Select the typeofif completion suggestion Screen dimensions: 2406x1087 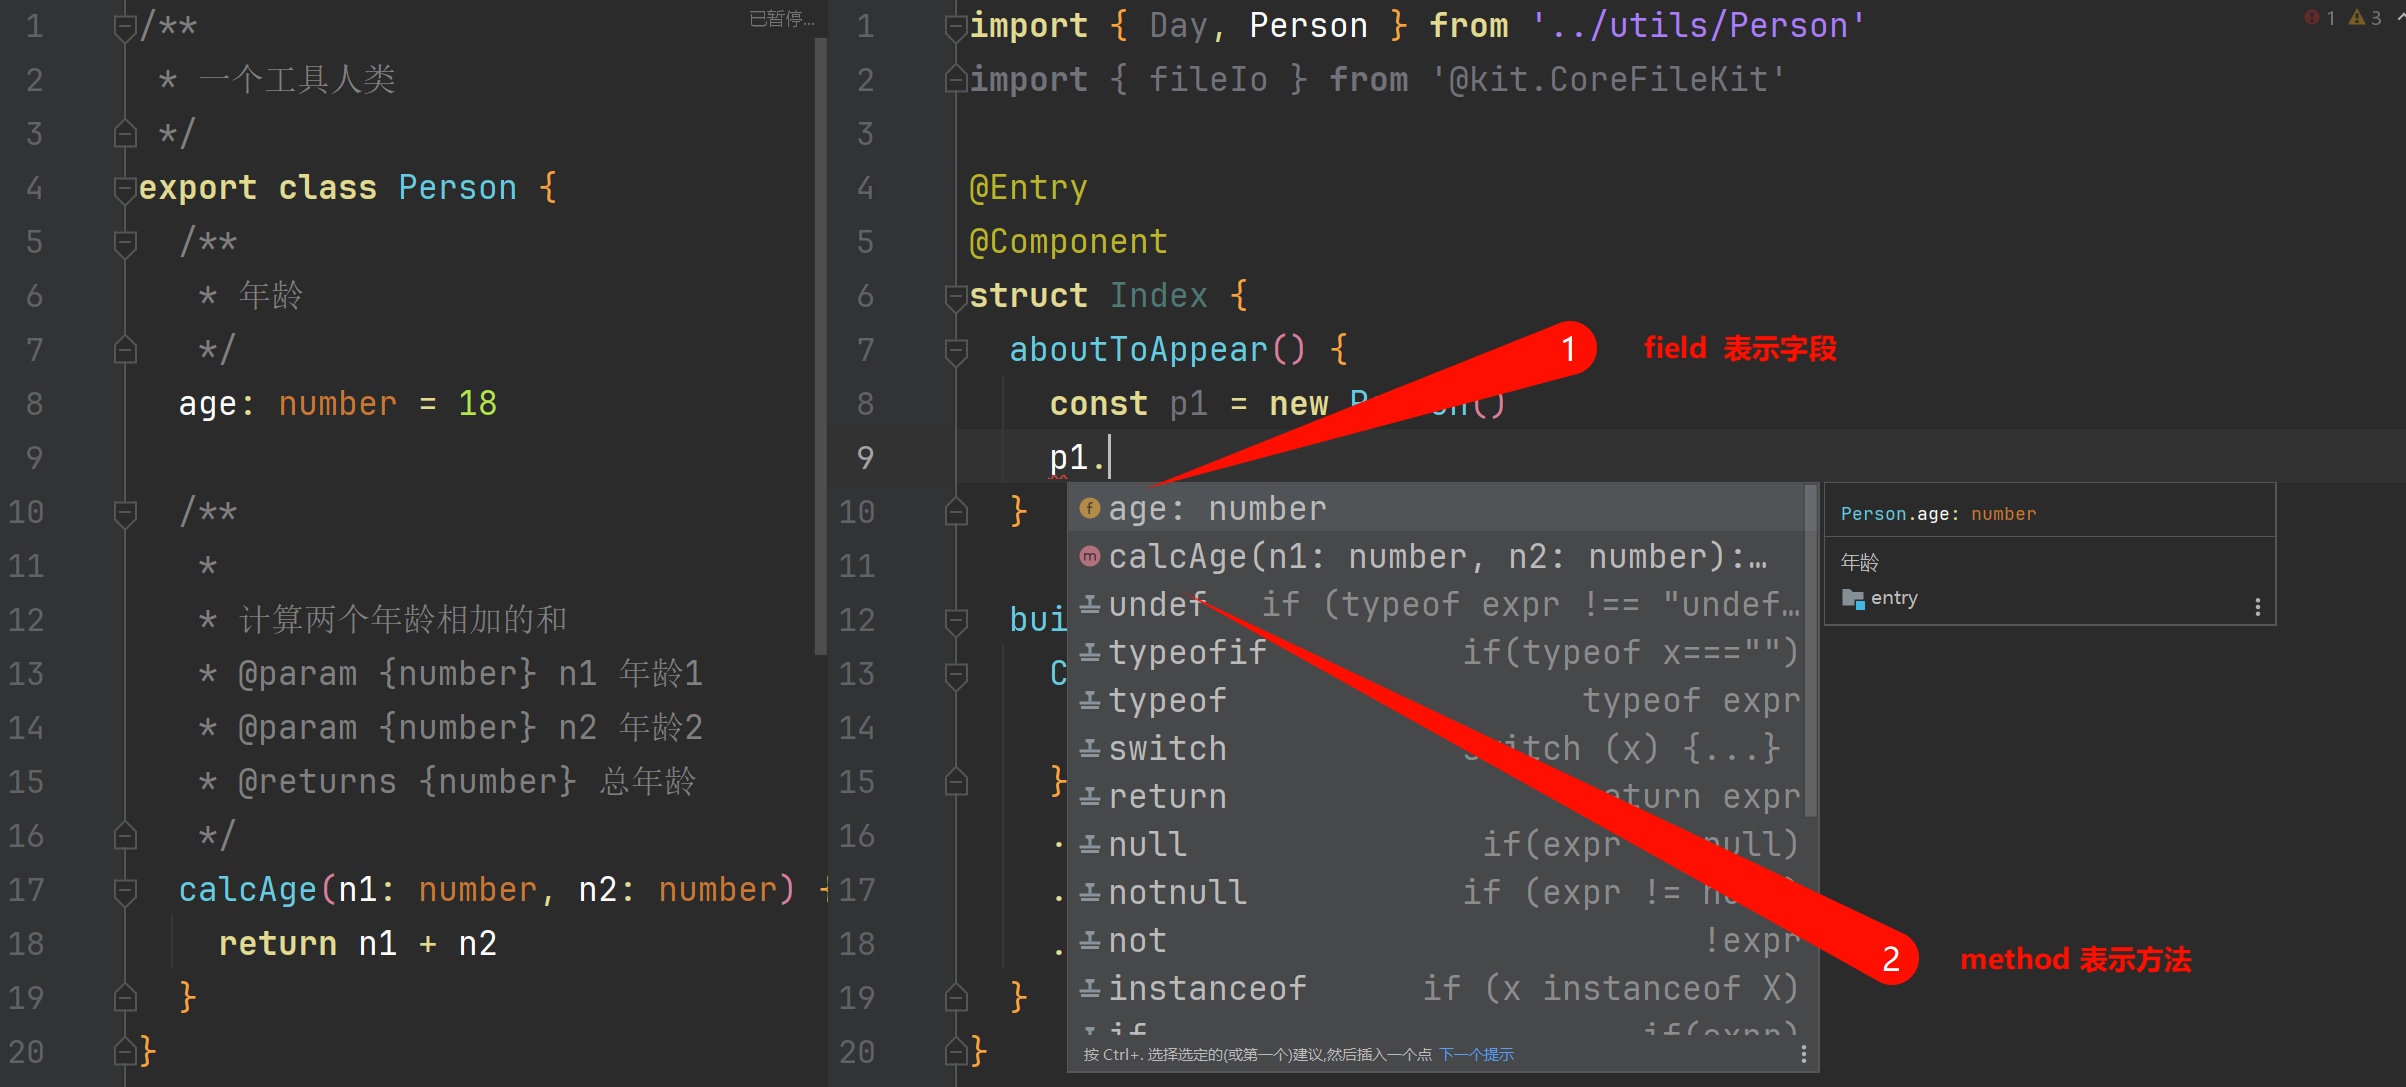point(1187,652)
